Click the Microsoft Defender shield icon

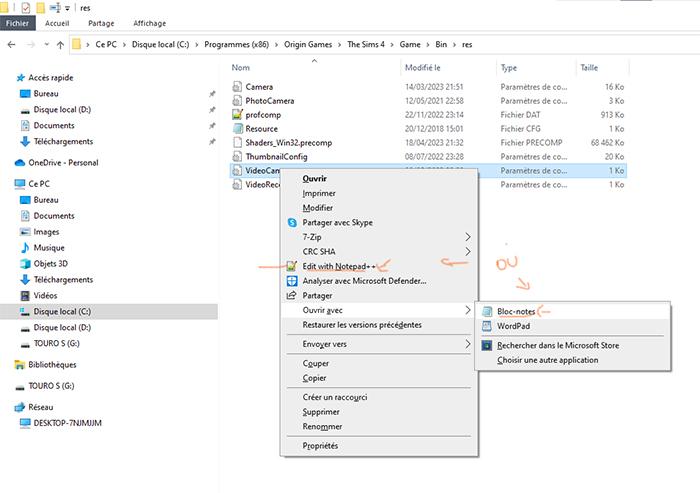pyautogui.click(x=292, y=281)
